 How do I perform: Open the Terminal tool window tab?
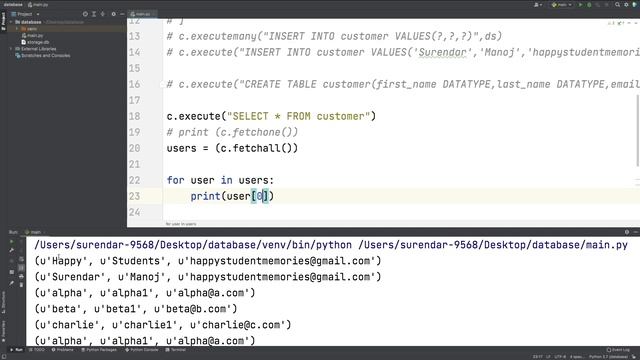176,350
